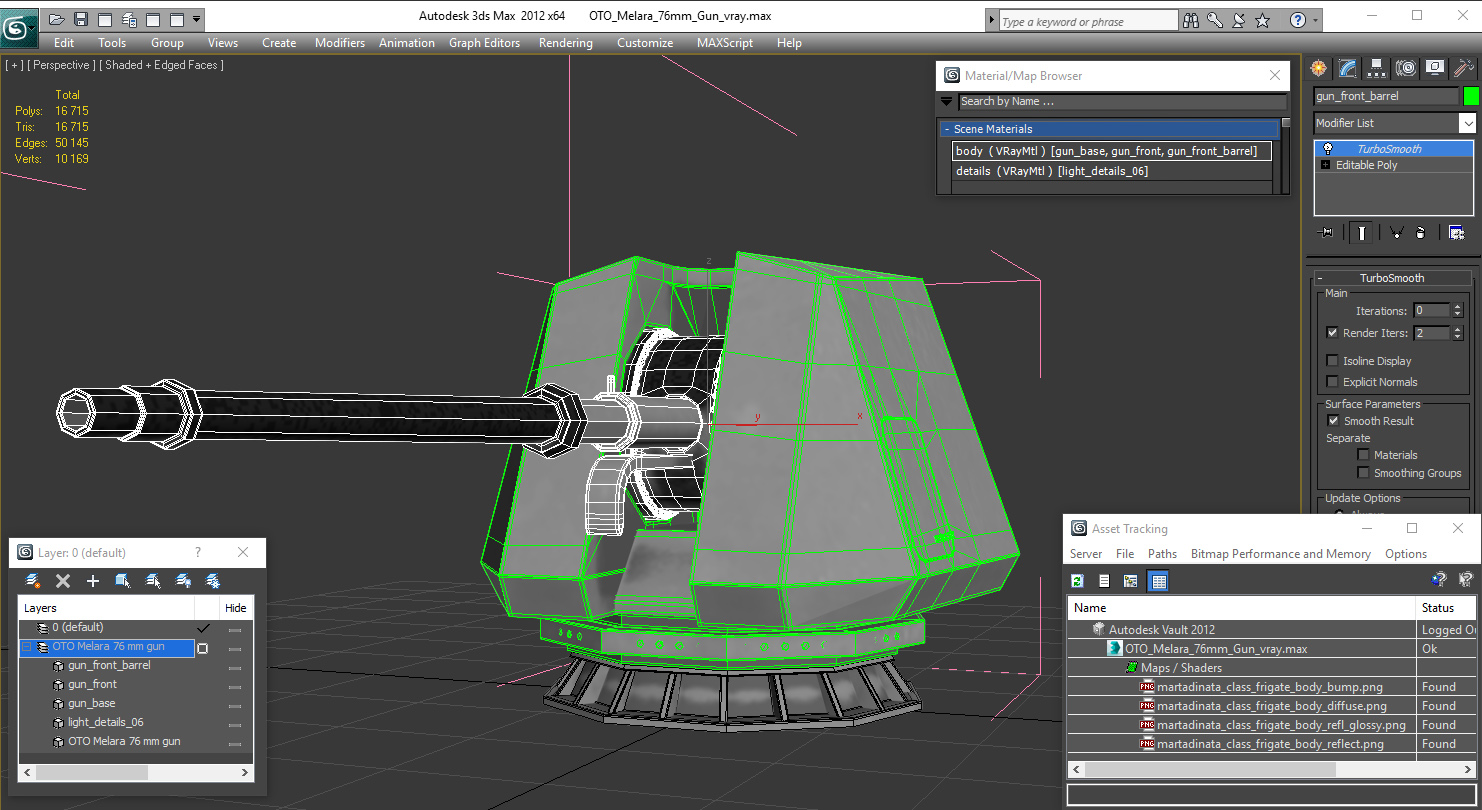Click the Hide column header in Layer dialog

coord(236,608)
